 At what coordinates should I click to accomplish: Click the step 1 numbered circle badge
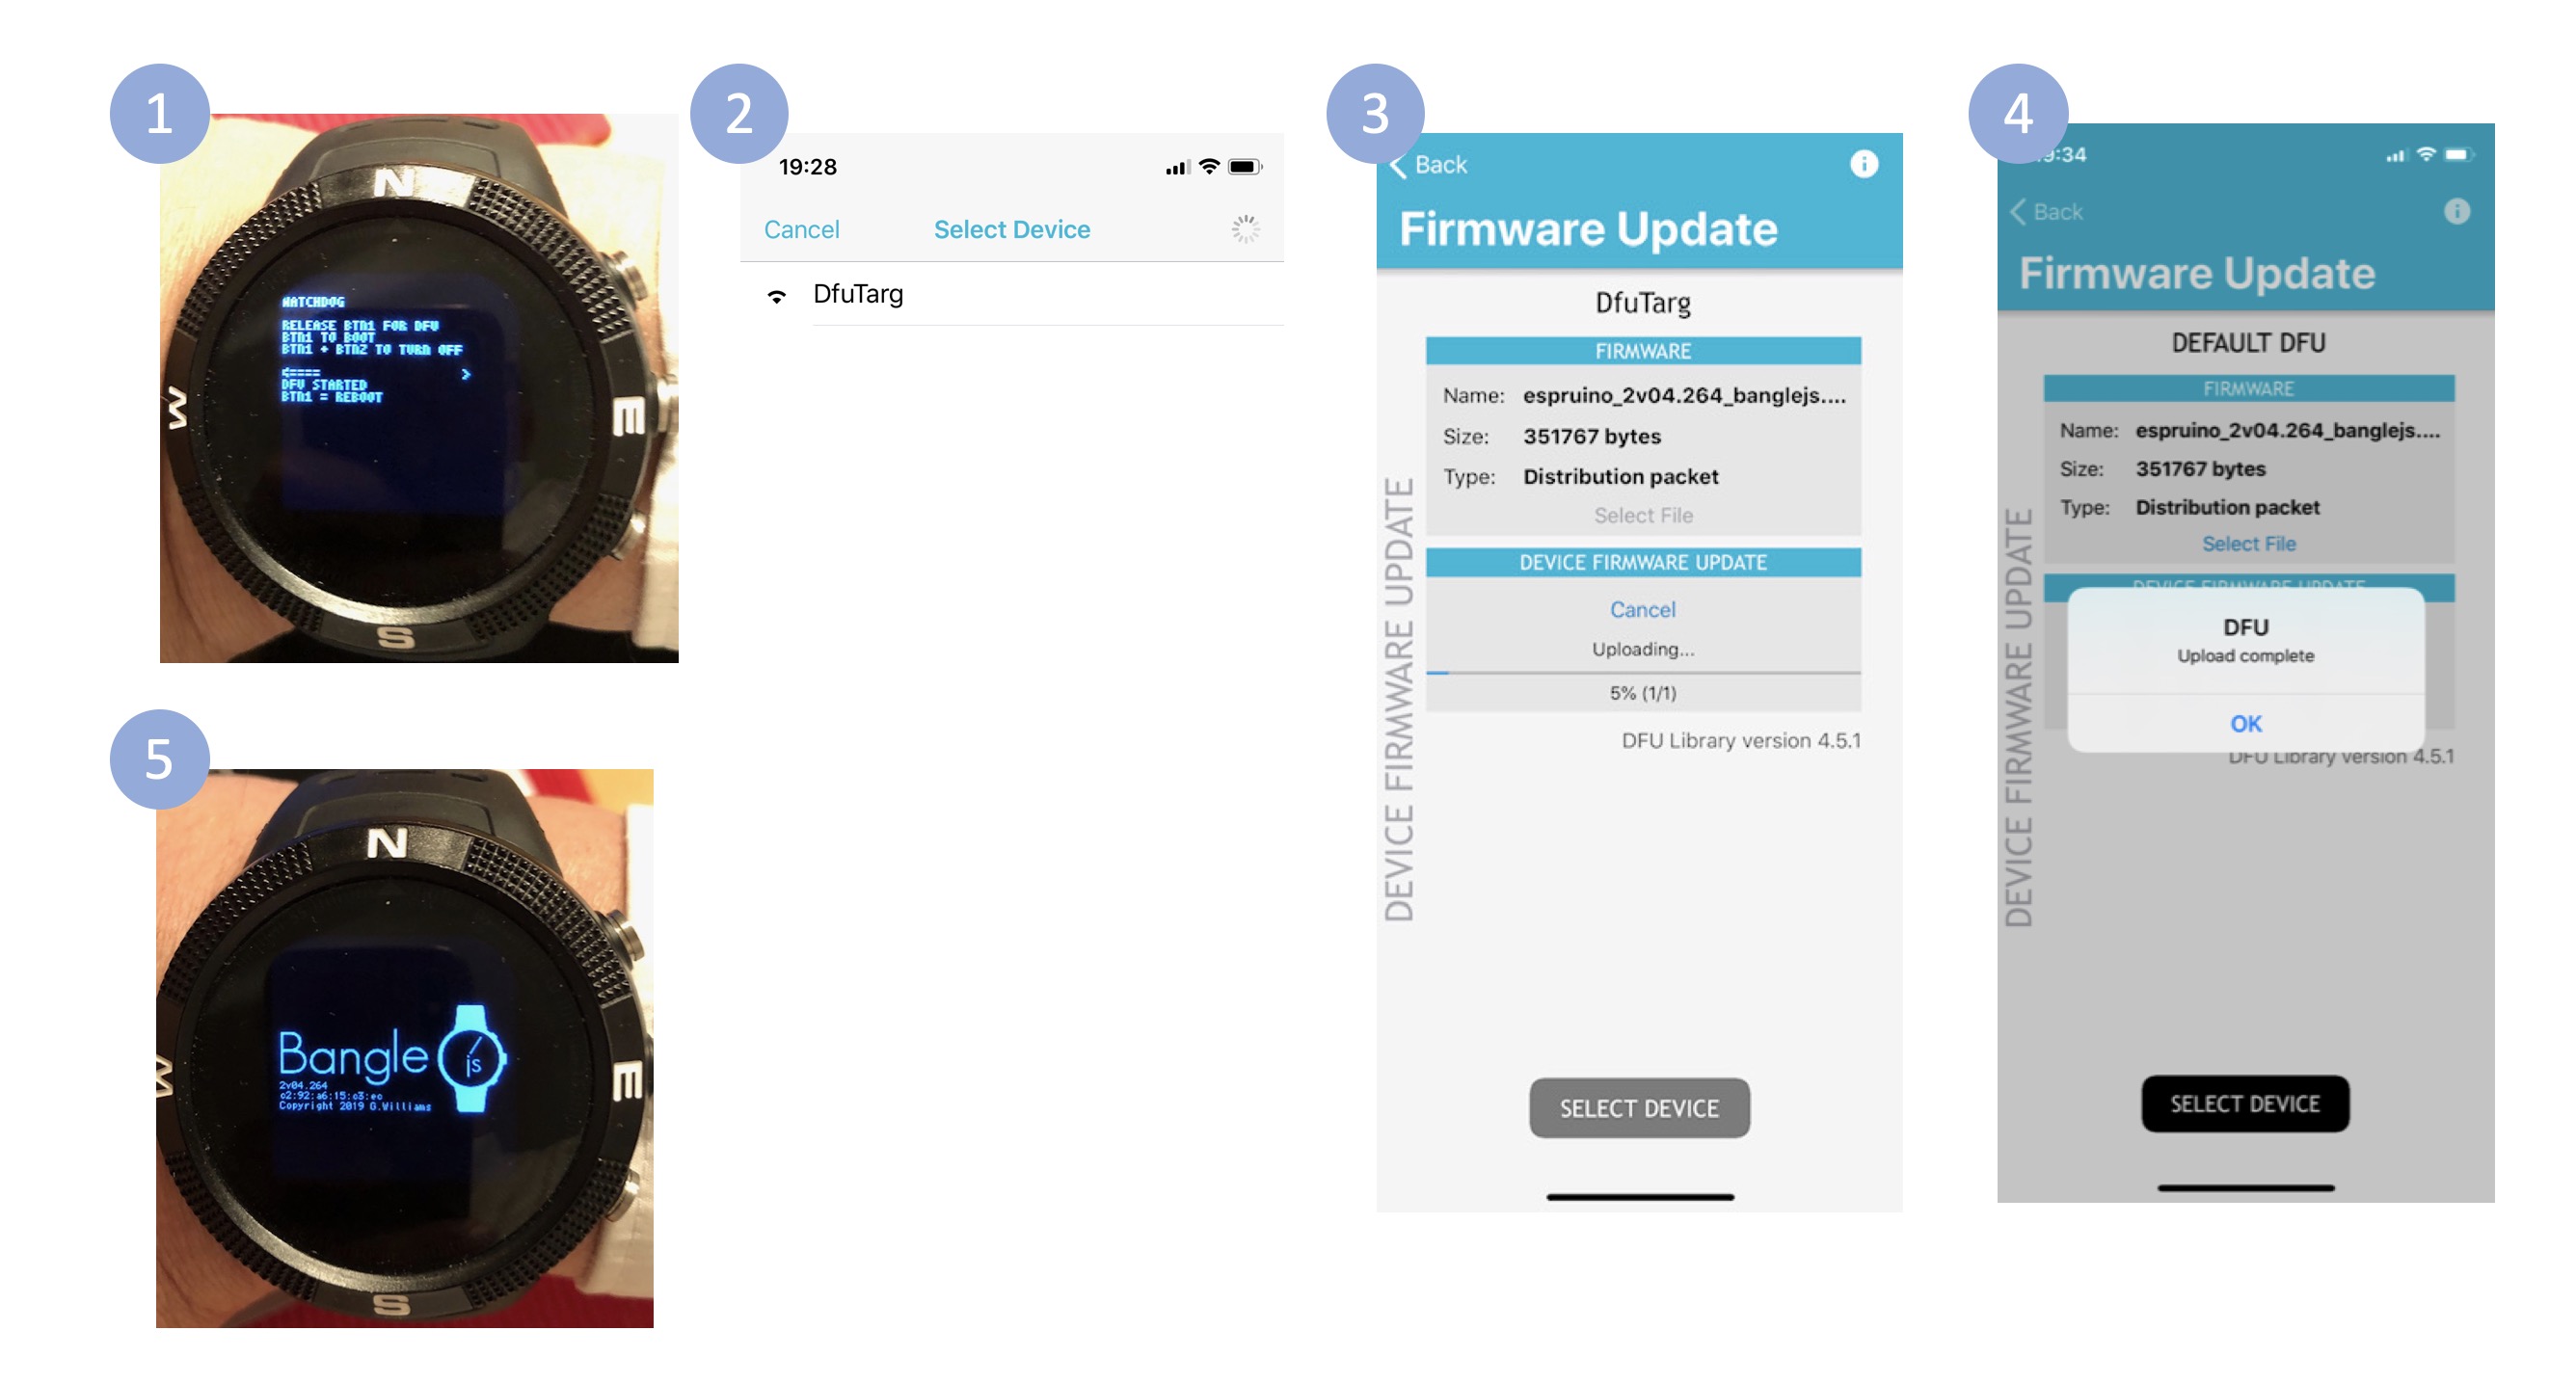coord(159,114)
